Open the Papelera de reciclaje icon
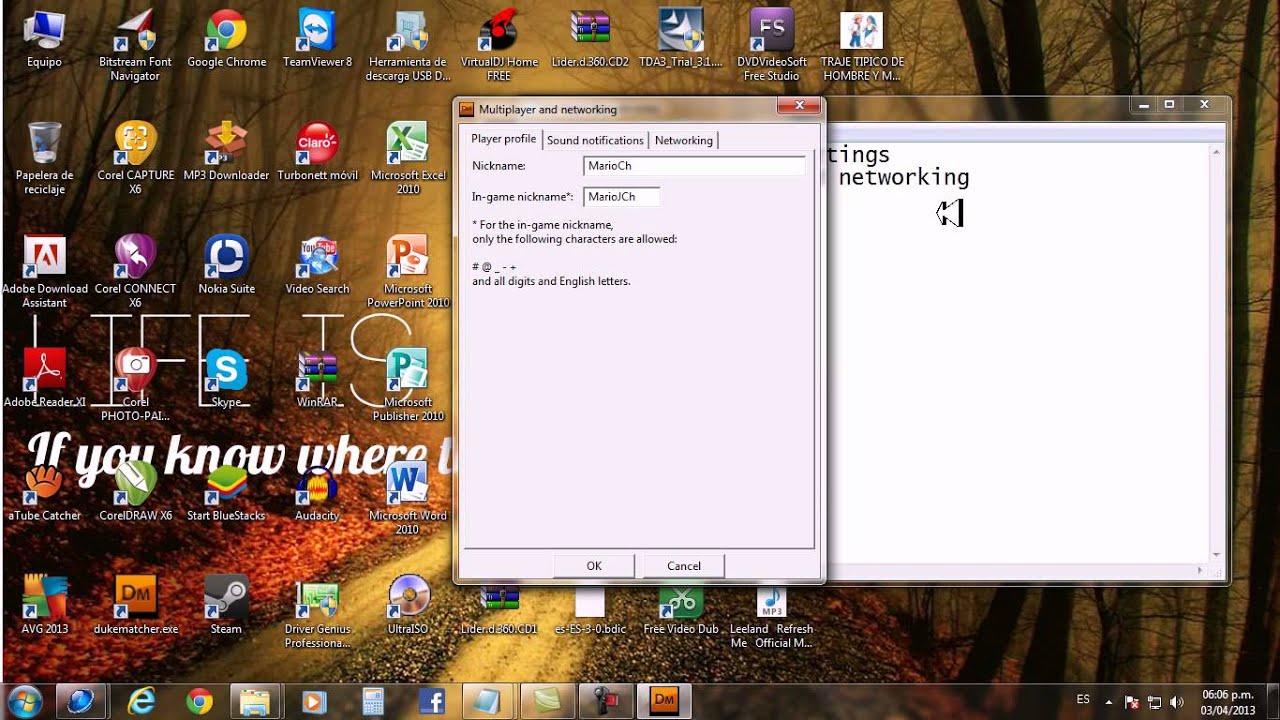 pyautogui.click(x=45, y=158)
